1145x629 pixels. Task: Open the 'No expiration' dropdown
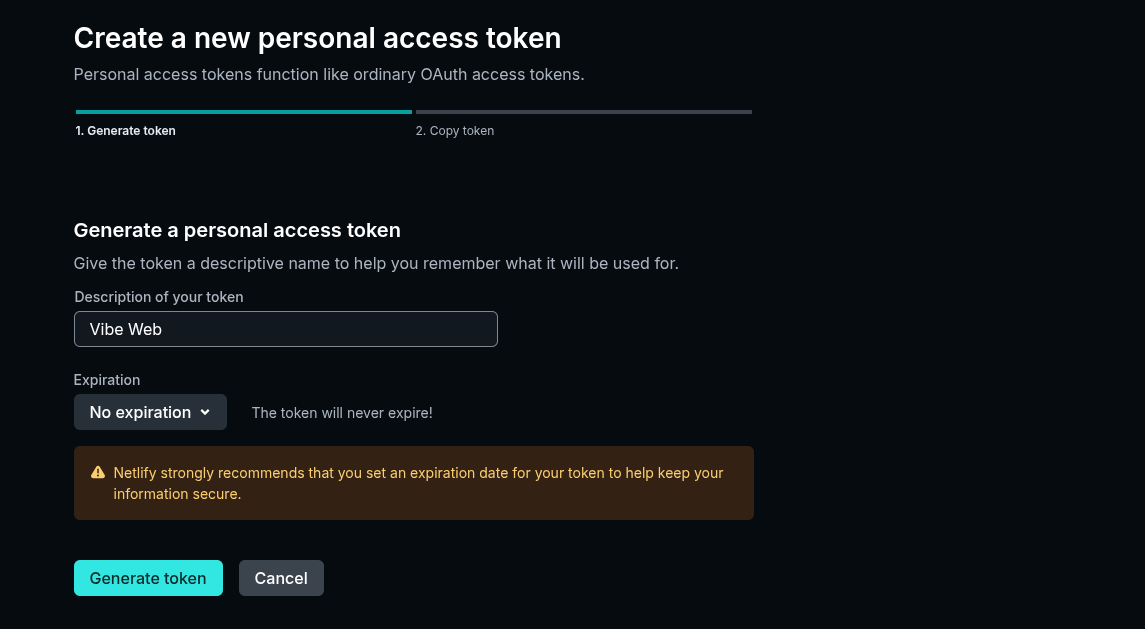(150, 412)
